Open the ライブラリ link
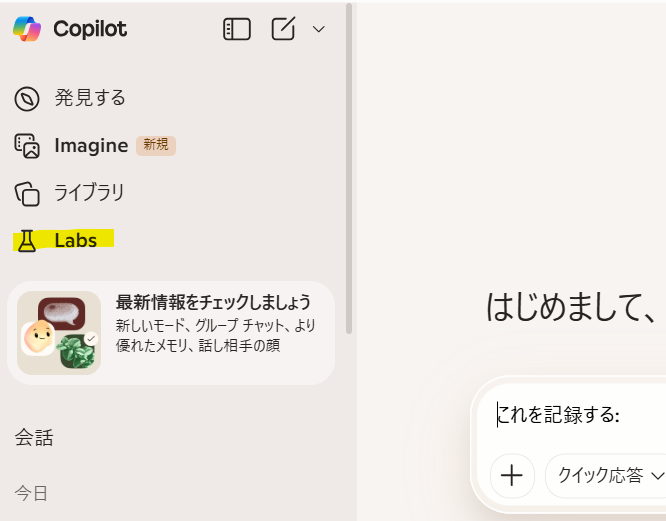 point(89,192)
